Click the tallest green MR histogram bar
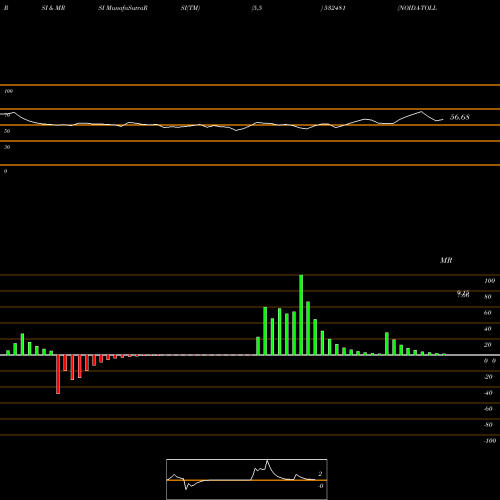This screenshot has width=500, height=500. point(301,315)
